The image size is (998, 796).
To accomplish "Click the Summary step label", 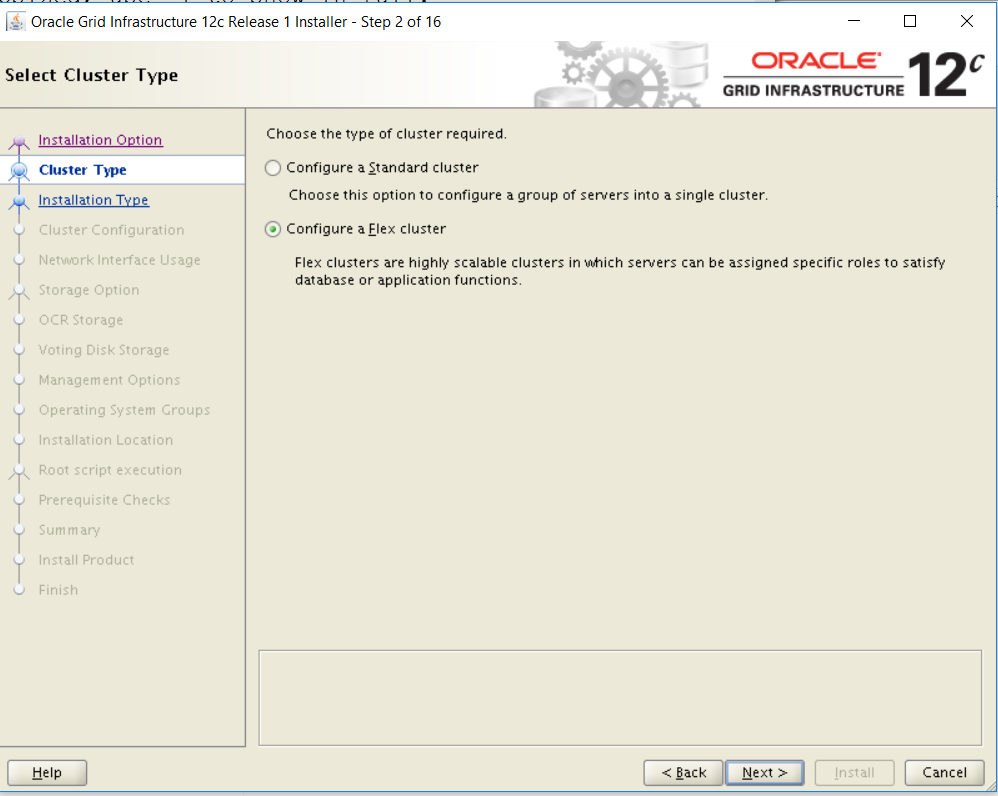I will (x=69, y=529).
